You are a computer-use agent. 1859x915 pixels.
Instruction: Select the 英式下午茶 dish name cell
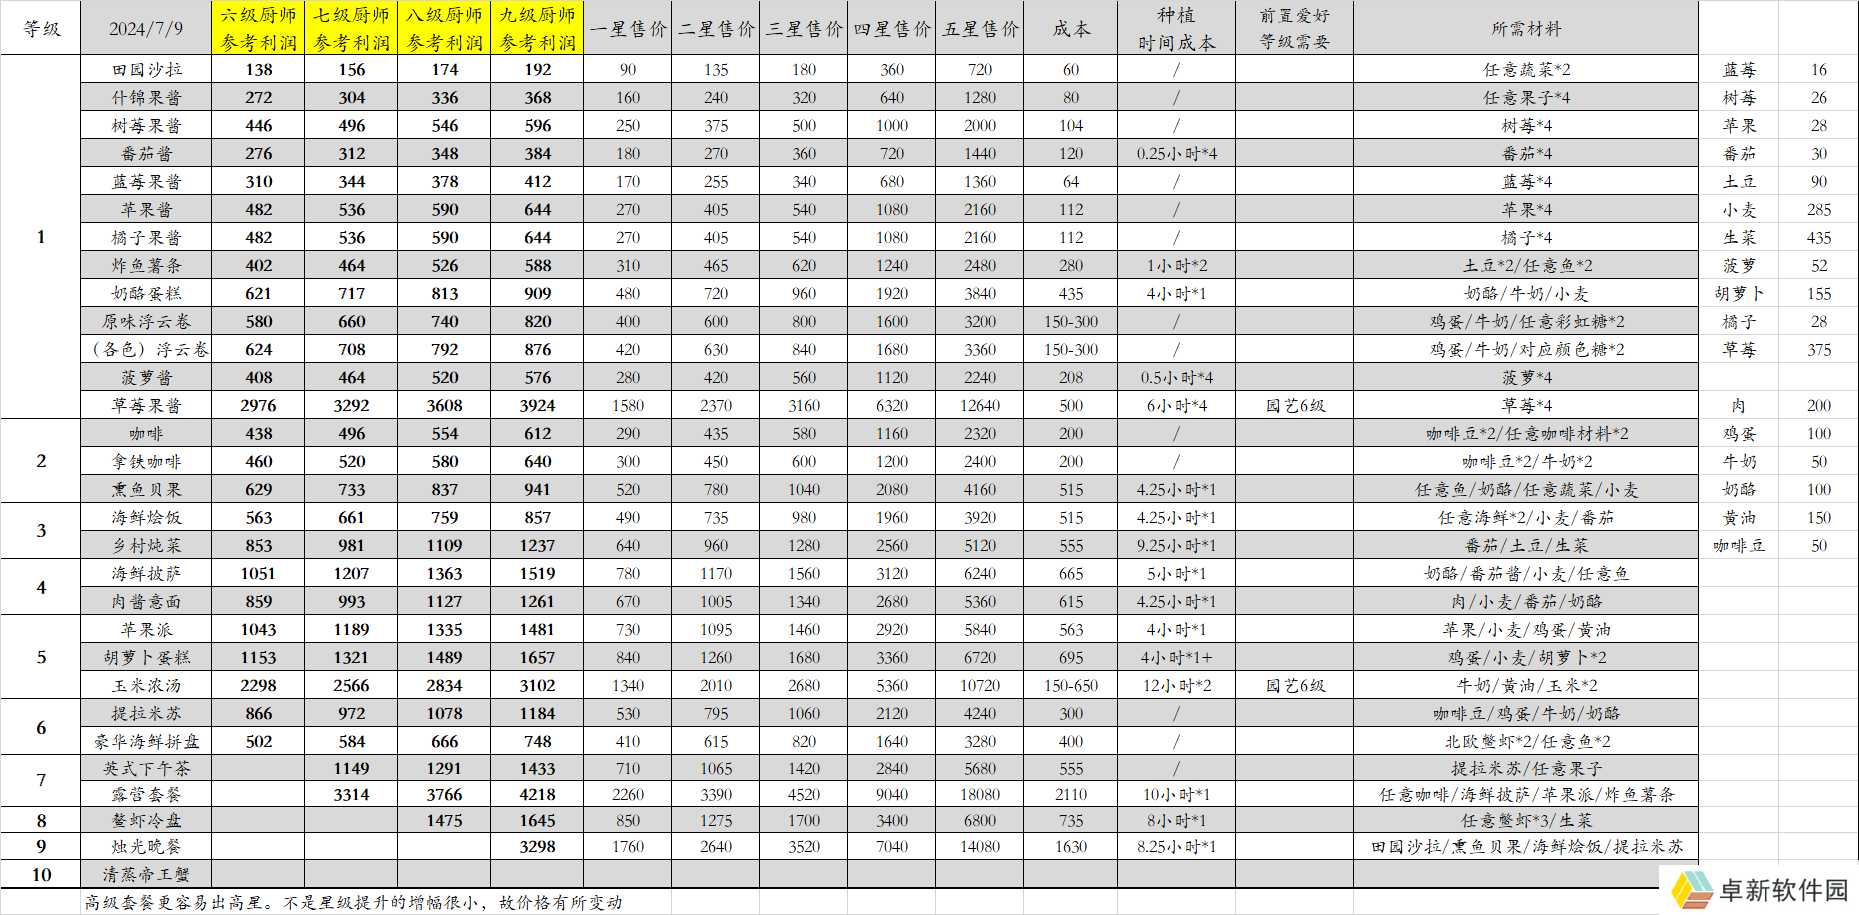click(x=146, y=768)
